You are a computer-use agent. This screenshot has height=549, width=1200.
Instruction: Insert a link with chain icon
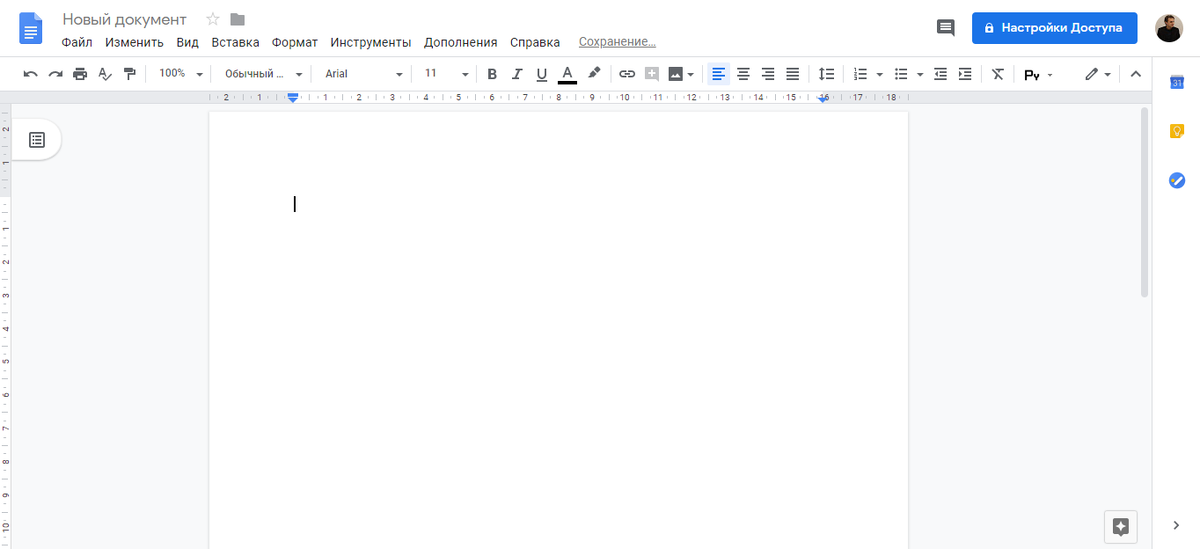pyautogui.click(x=627, y=74)
